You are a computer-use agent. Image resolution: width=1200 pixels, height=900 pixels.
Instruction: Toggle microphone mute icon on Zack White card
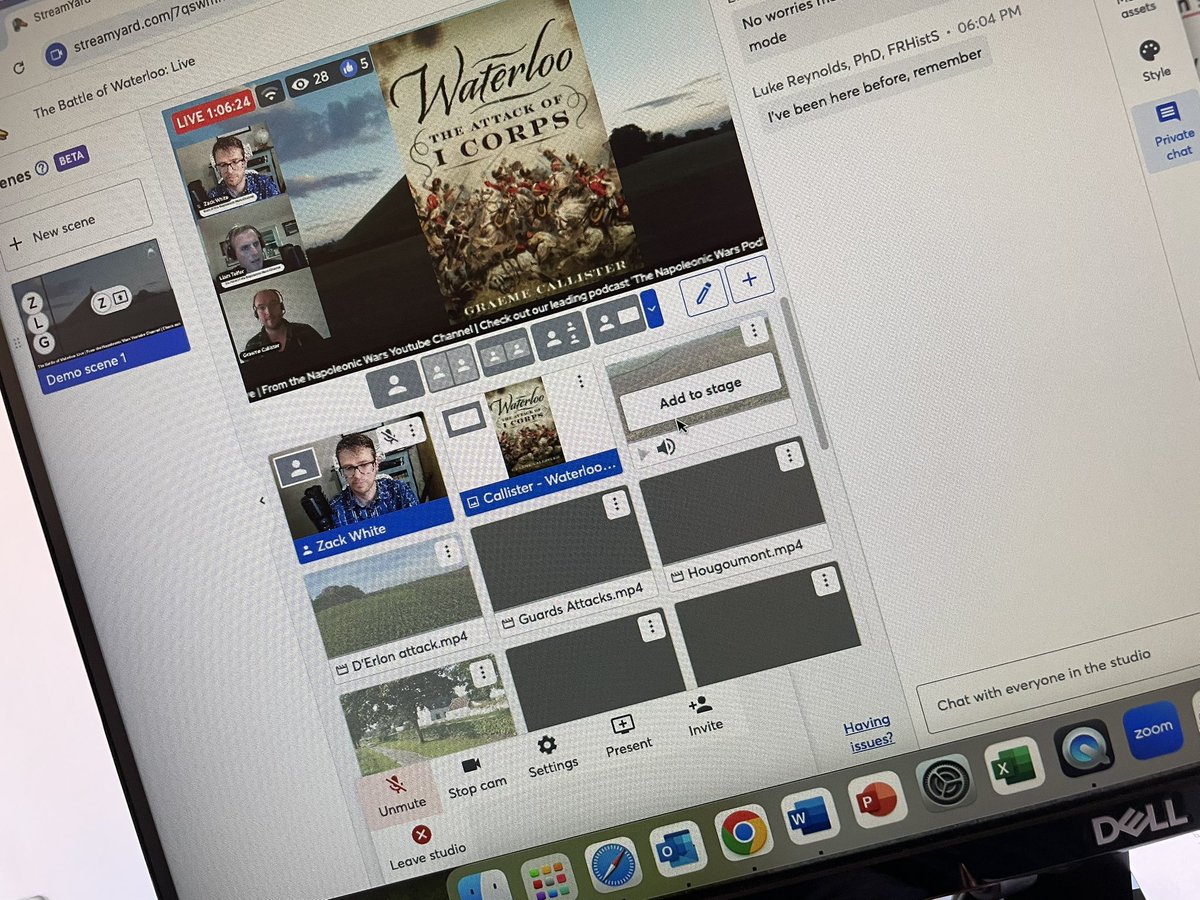pos(387,436)
